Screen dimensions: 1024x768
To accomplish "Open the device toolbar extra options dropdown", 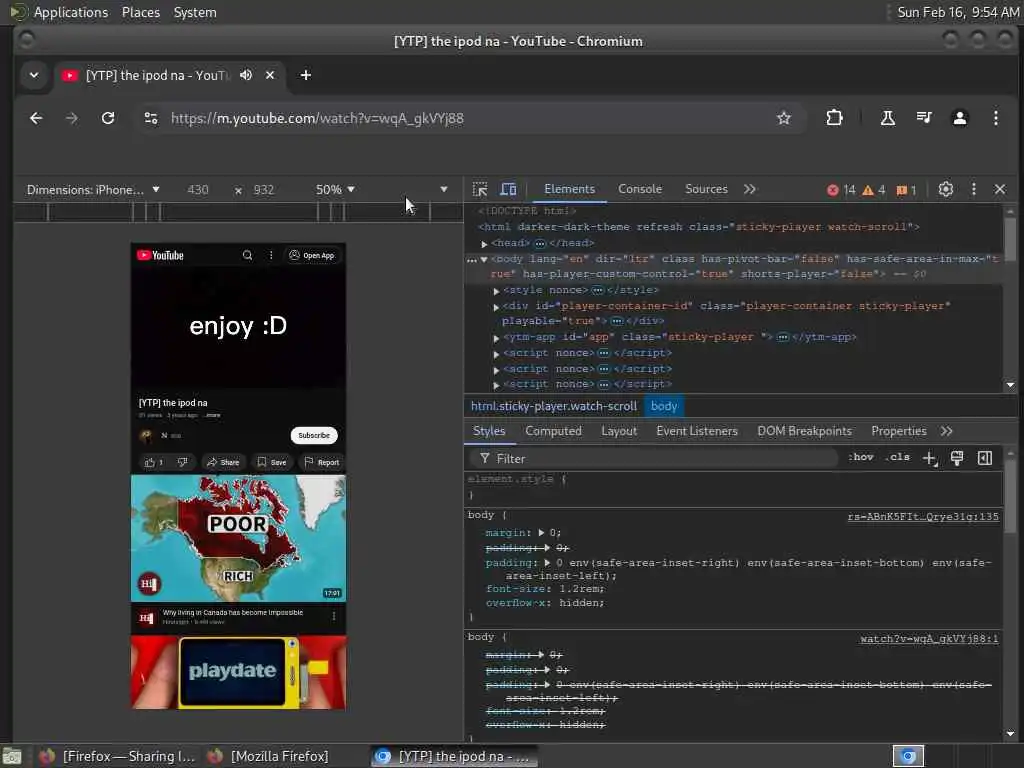I will 443,189.
